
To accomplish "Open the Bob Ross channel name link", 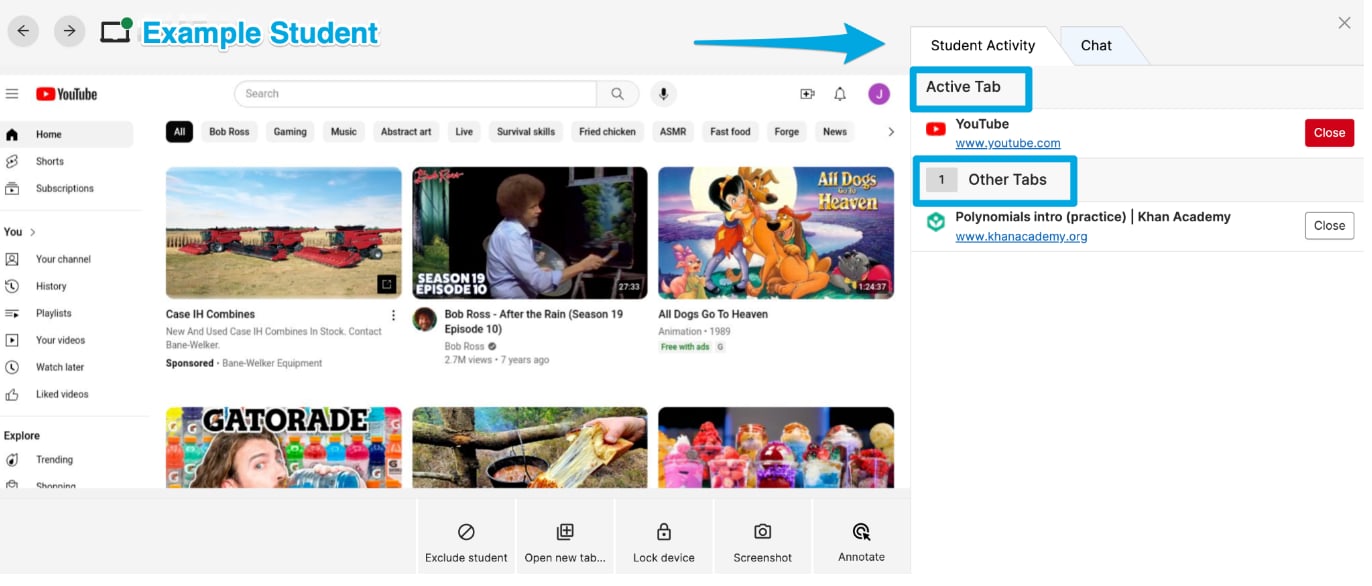I will click(464, 346).
